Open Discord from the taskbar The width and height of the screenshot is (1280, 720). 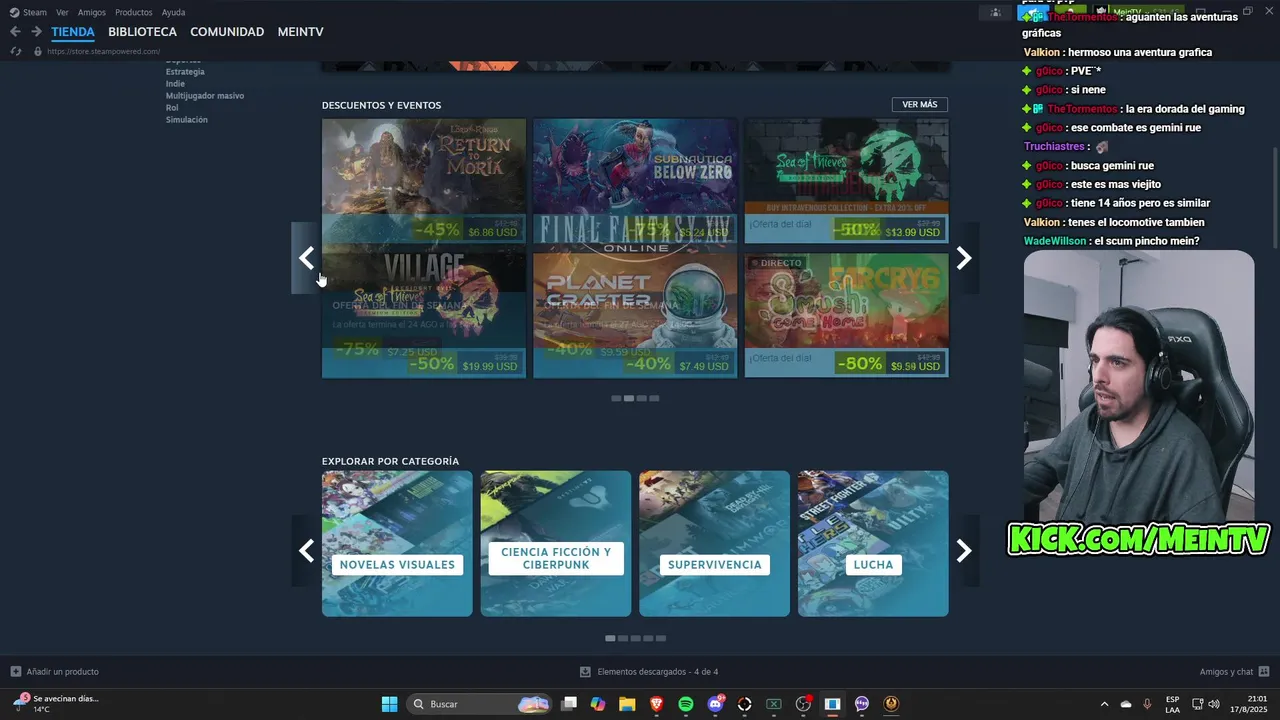(x=715, y=704)
